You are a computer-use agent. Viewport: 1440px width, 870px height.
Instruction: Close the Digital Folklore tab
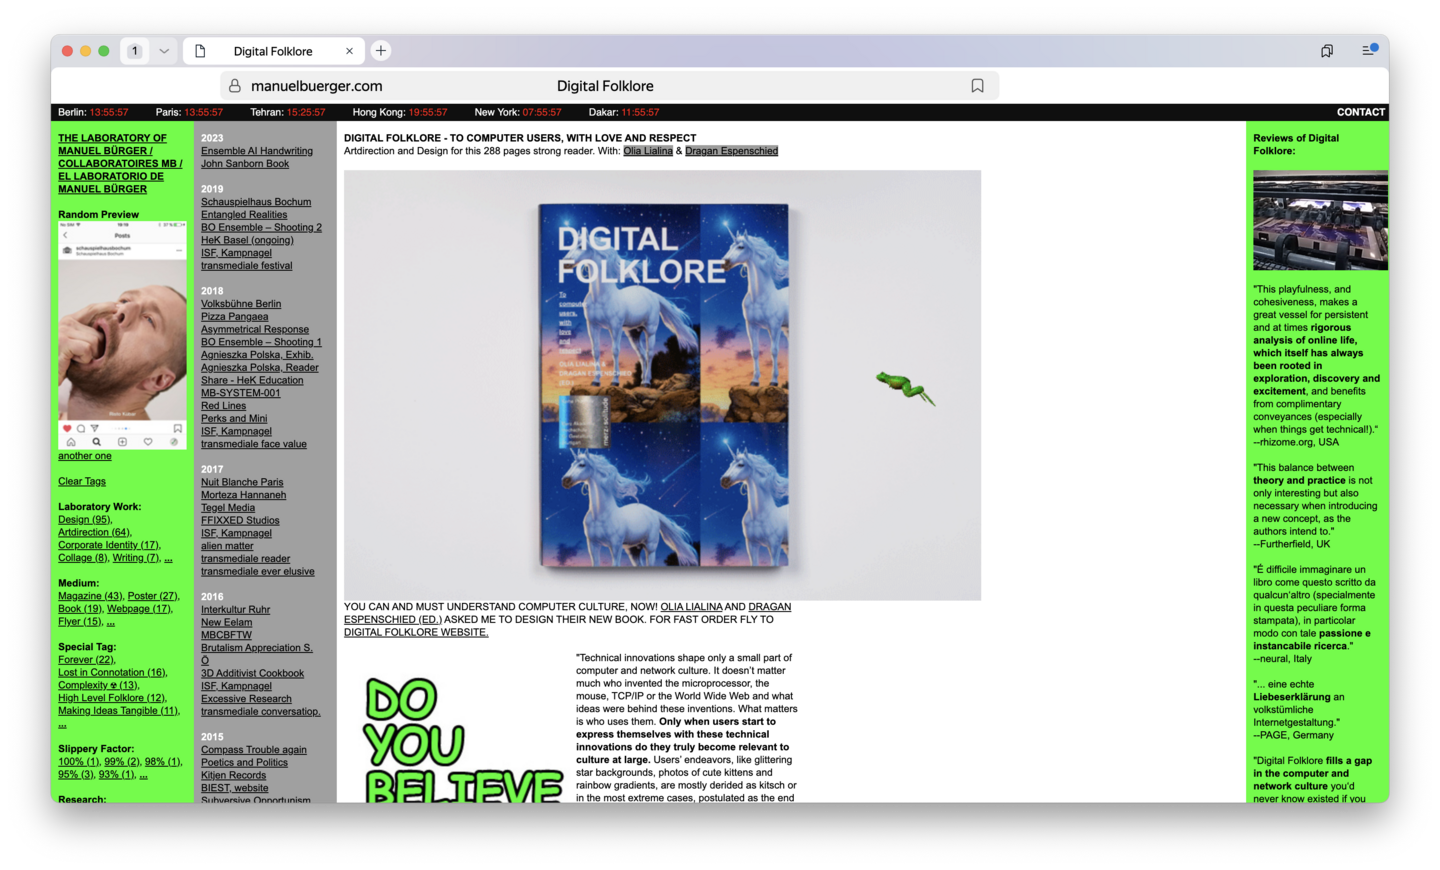tap(349, 51)
